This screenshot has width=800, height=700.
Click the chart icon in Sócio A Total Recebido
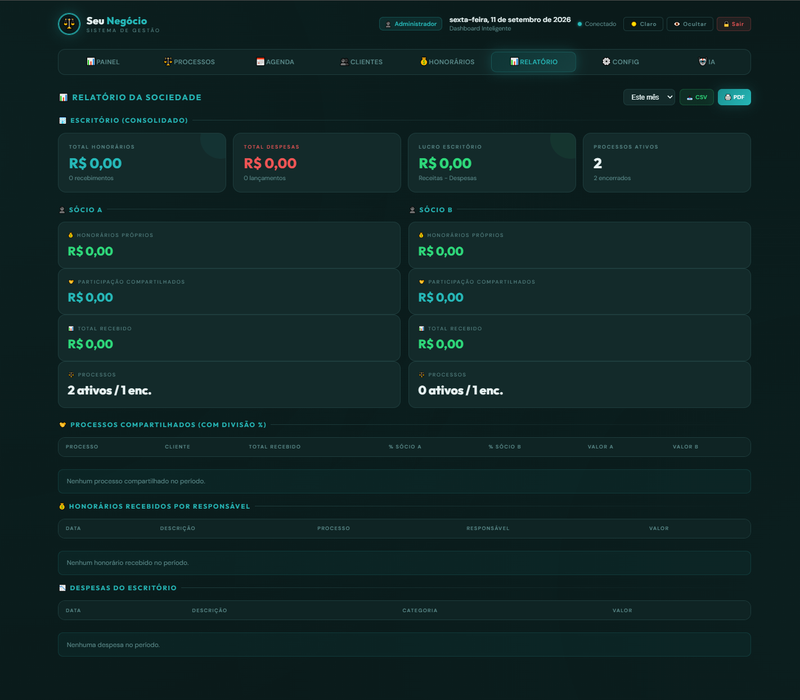coord(71,329)
